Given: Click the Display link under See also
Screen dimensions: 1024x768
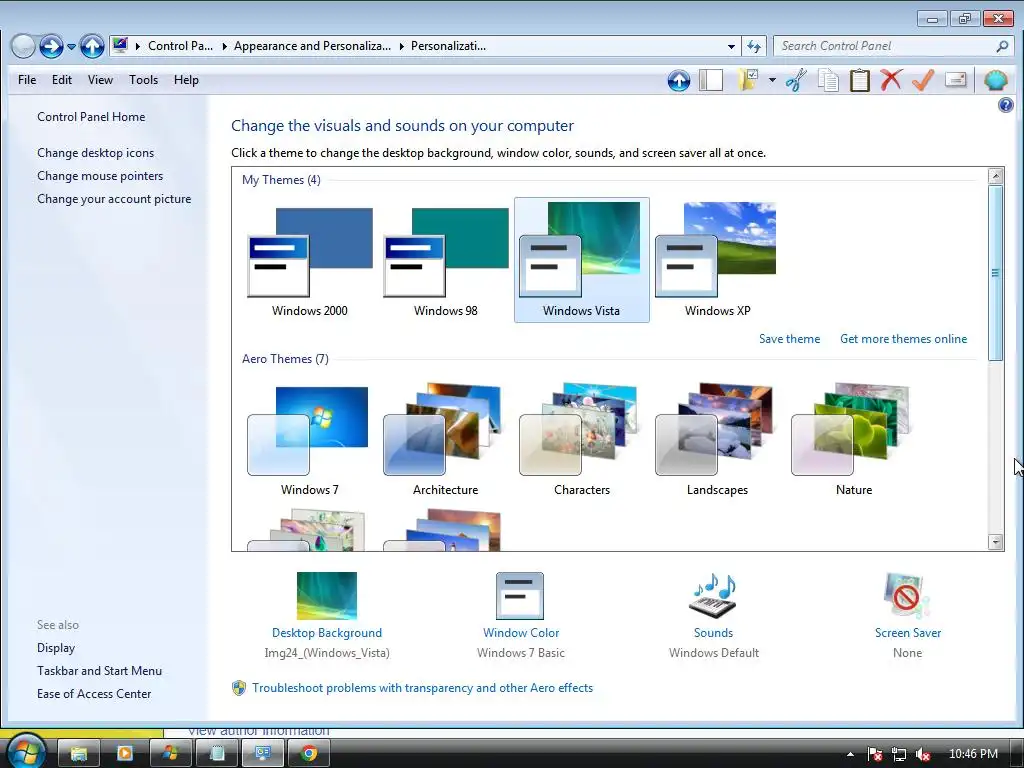Looking at the screenshot, I should click(x=56, y=648).
